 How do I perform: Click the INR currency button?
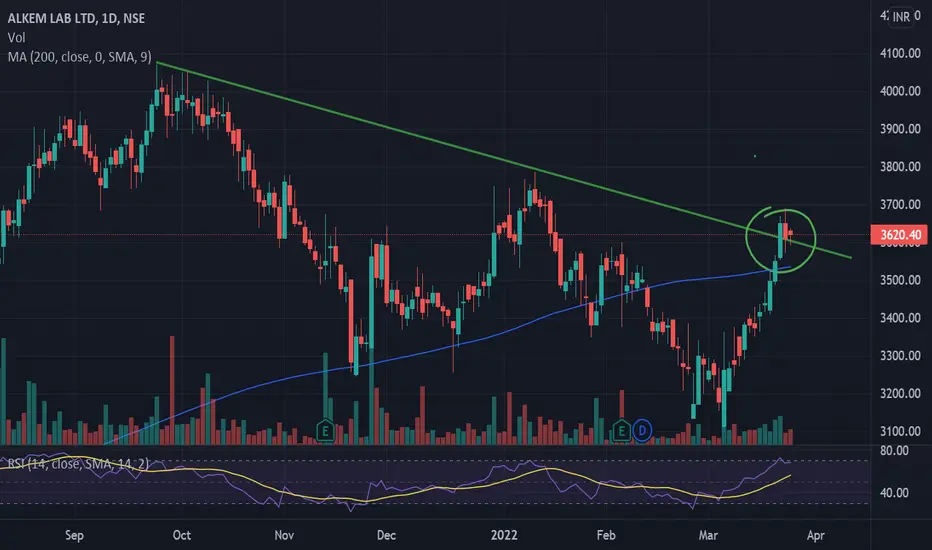point(901,17)
